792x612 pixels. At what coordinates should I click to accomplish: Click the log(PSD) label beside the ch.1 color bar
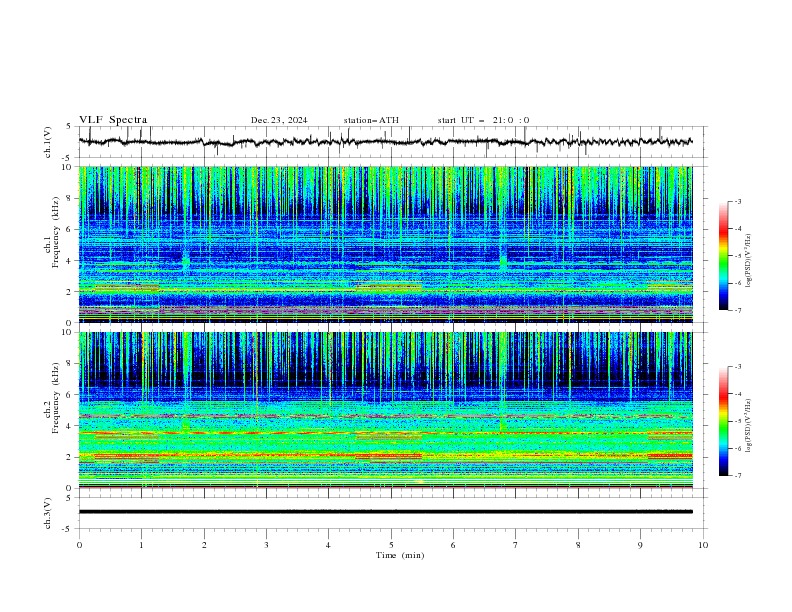(748, 261)
